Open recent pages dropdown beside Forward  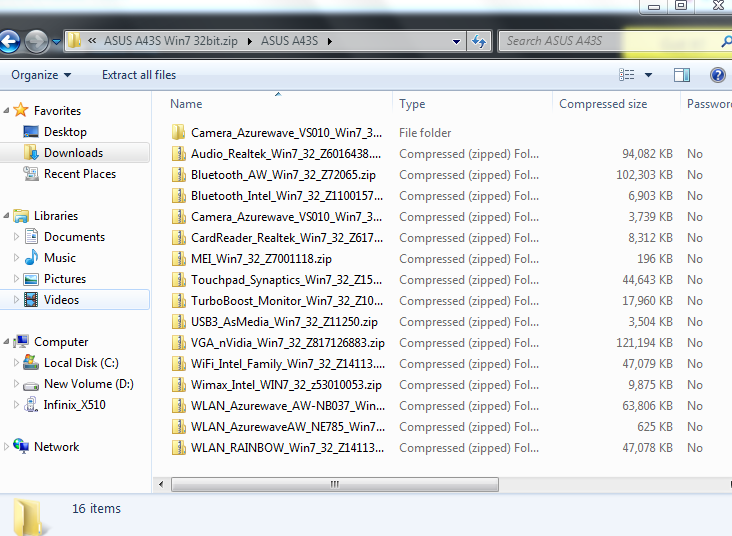point(56,42)
